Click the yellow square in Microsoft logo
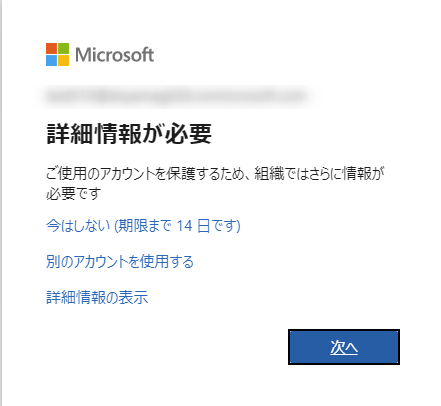Viewport: 441px width, 406px height. coord(64,60)
